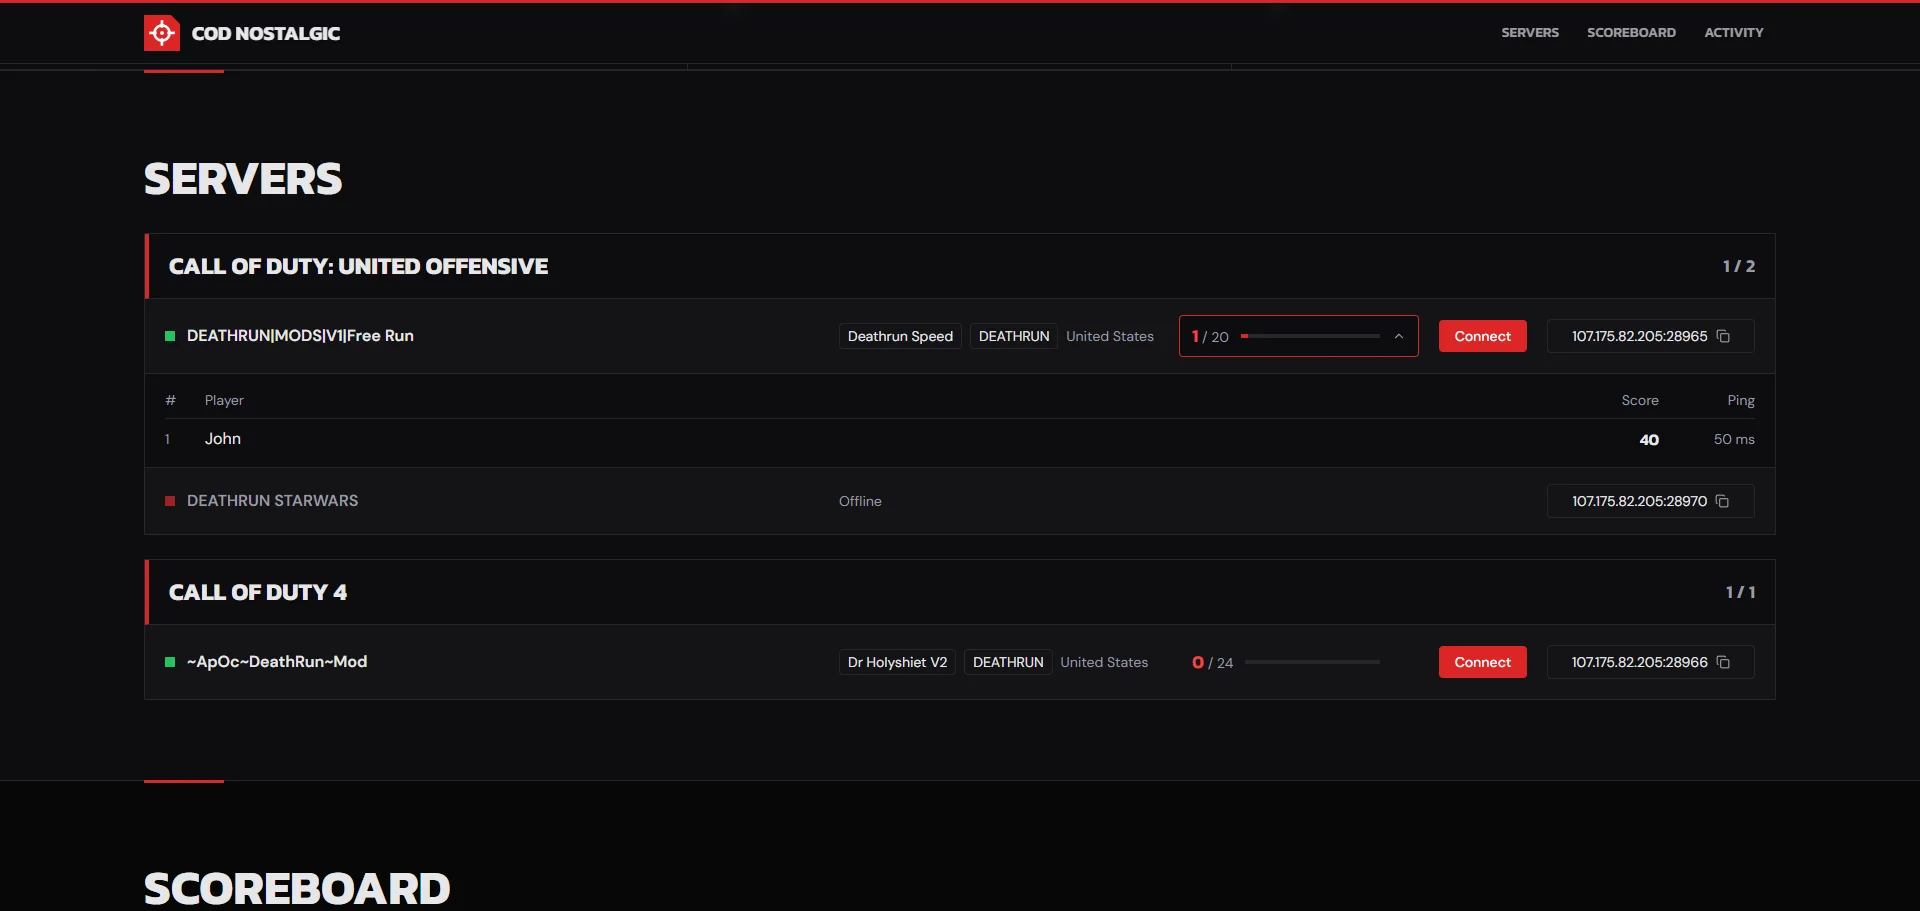The width and height of the screenshot is (1920, 911).
Task: Click the 107.175.82.205:28965 address button
Action: coord(1650,336)
